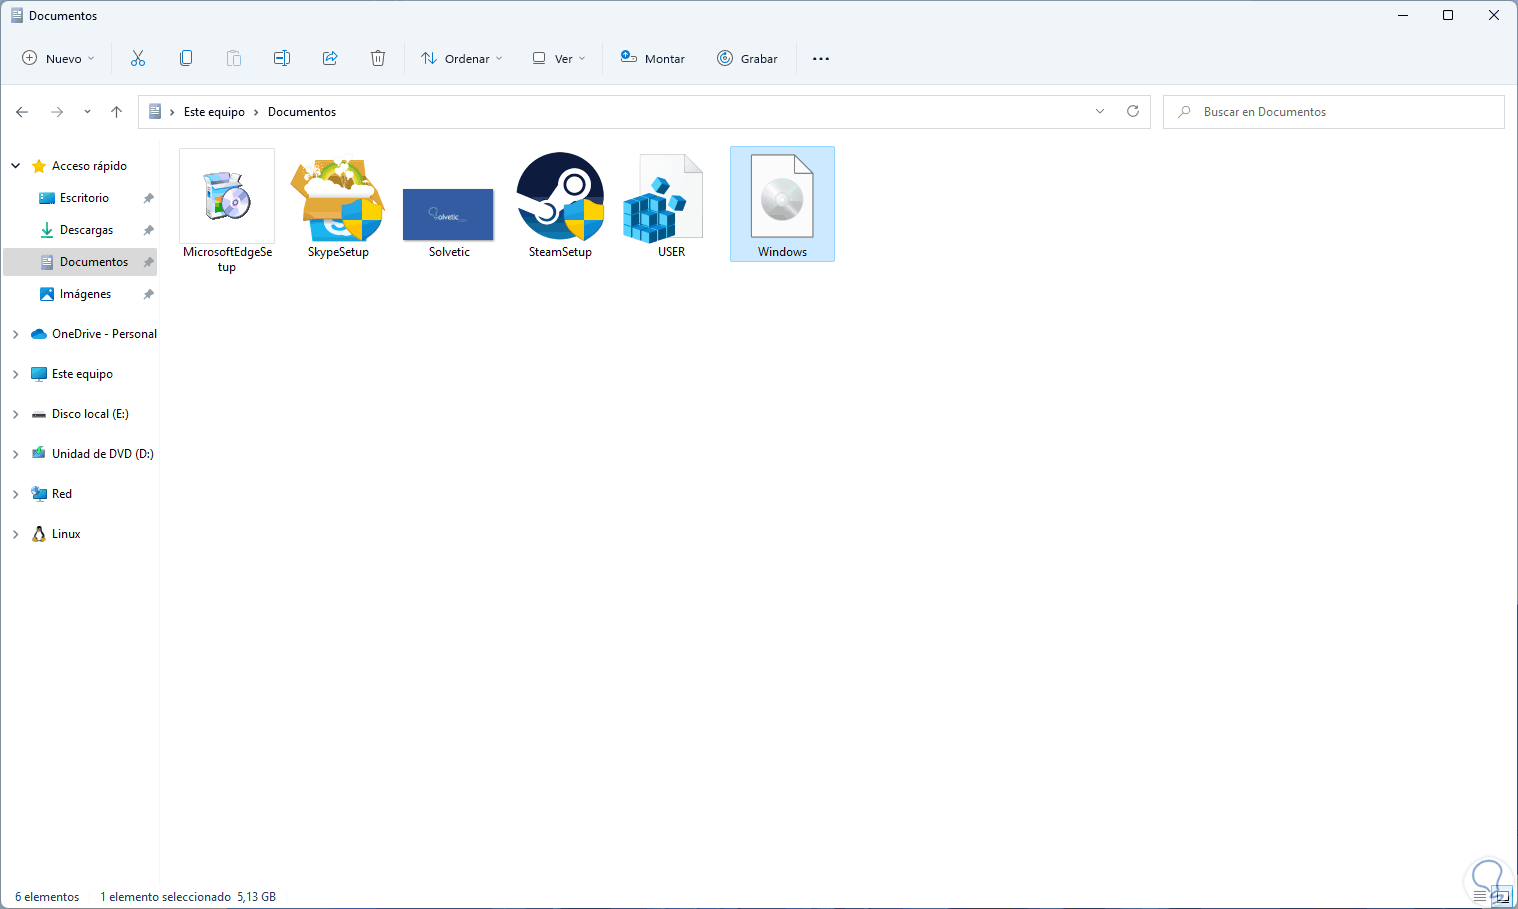Viewport: 1518px width, 909px height.
Task: Select the SkypeSetup installer file
Action: coord(338,205)
